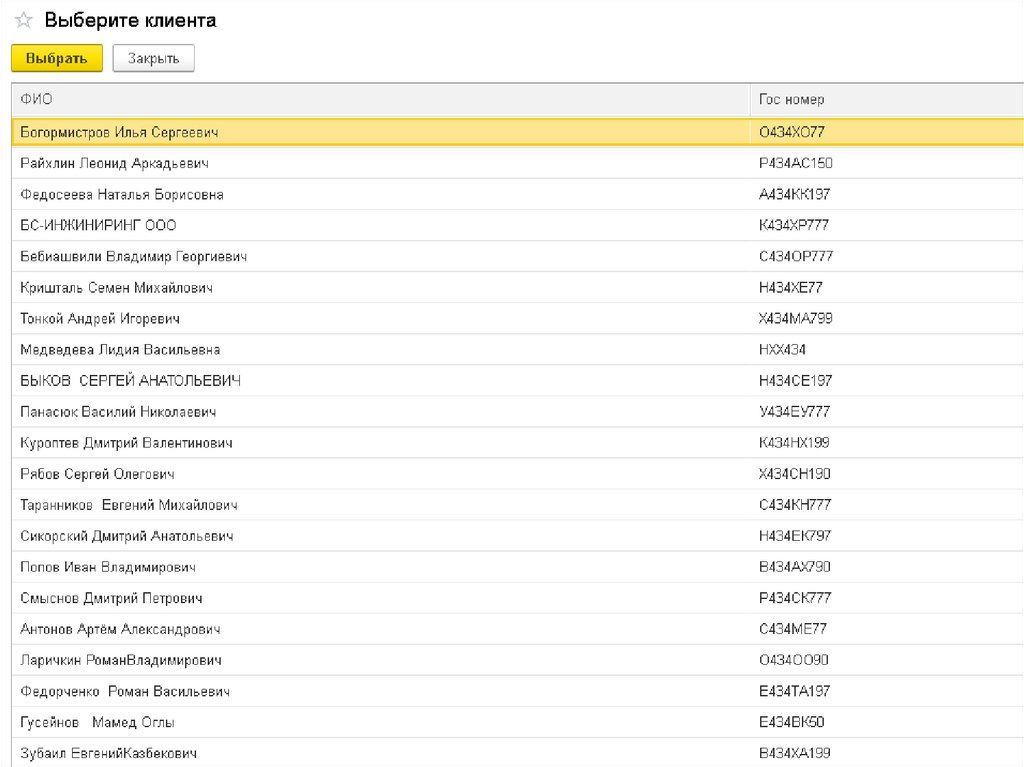The height and width of the screenshot is (767, 1024).
Task: Select the Райхлин Леонид Аркадьевич row
Action: (114, 163)
